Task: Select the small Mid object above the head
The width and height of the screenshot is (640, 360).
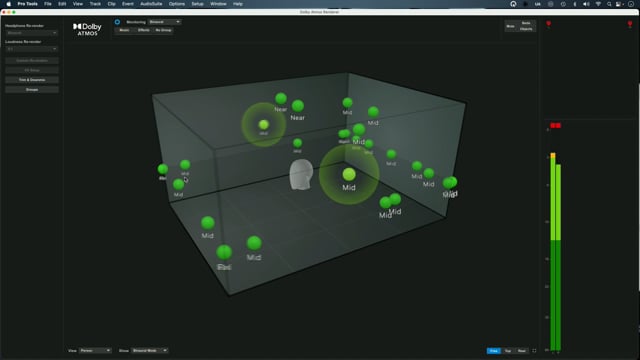Action: click(x=298, y=143)
